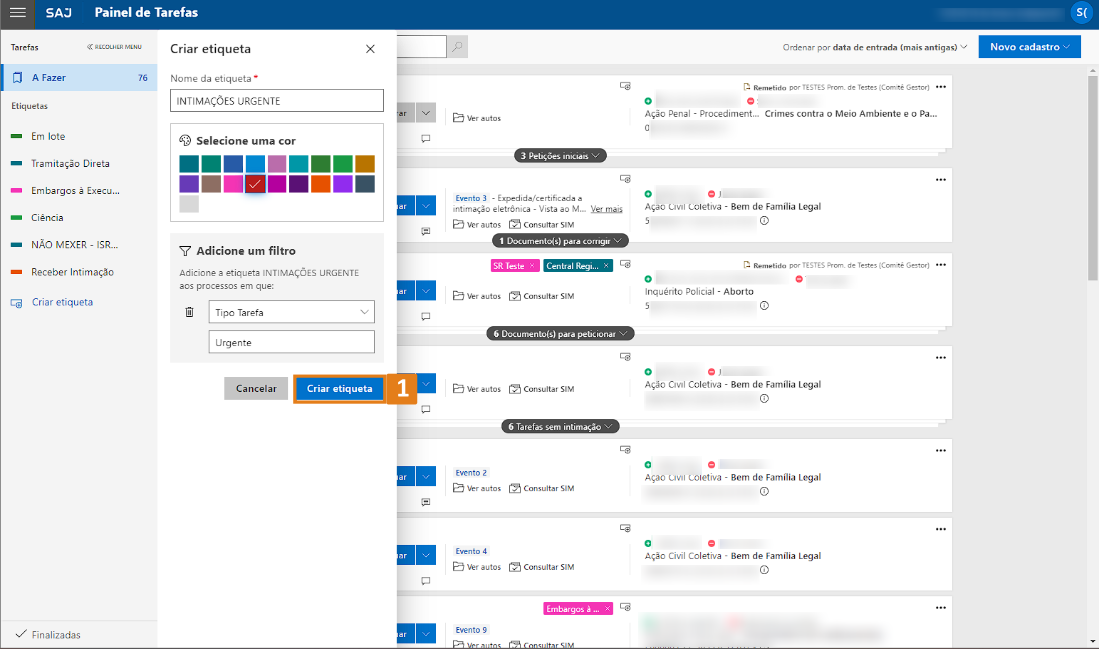Click info icon on Inquérito Policial card

pyautogui.click(x=764, y=305)
